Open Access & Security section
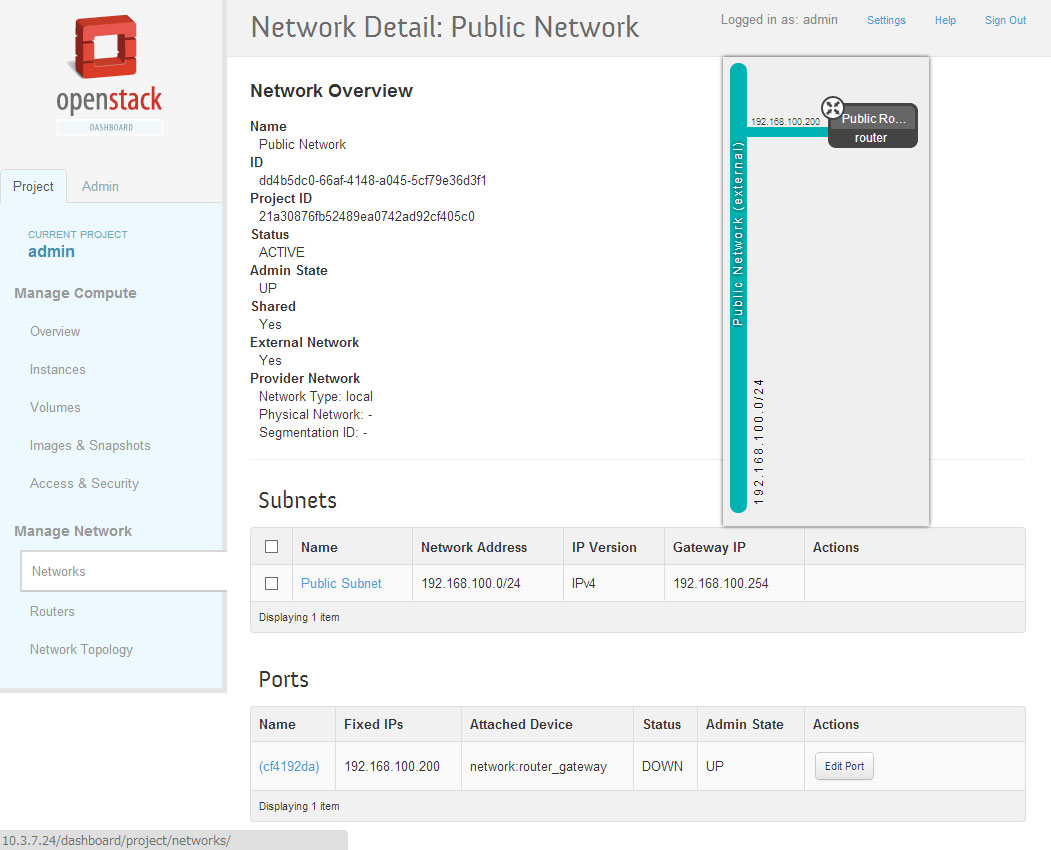This screenshot has height=850, width=1051. pos(84,483)
